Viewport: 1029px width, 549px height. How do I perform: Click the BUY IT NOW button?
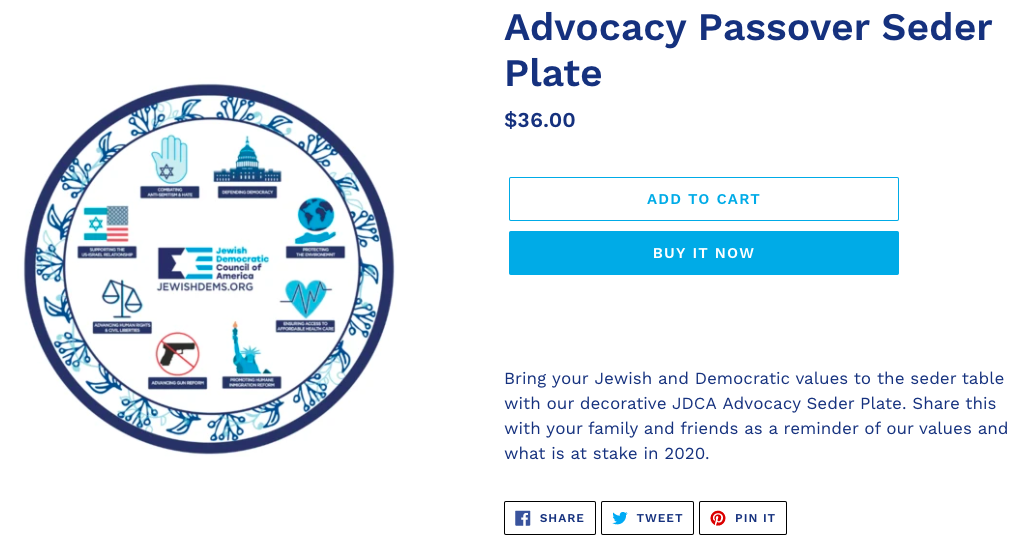[x=704, y=253]
